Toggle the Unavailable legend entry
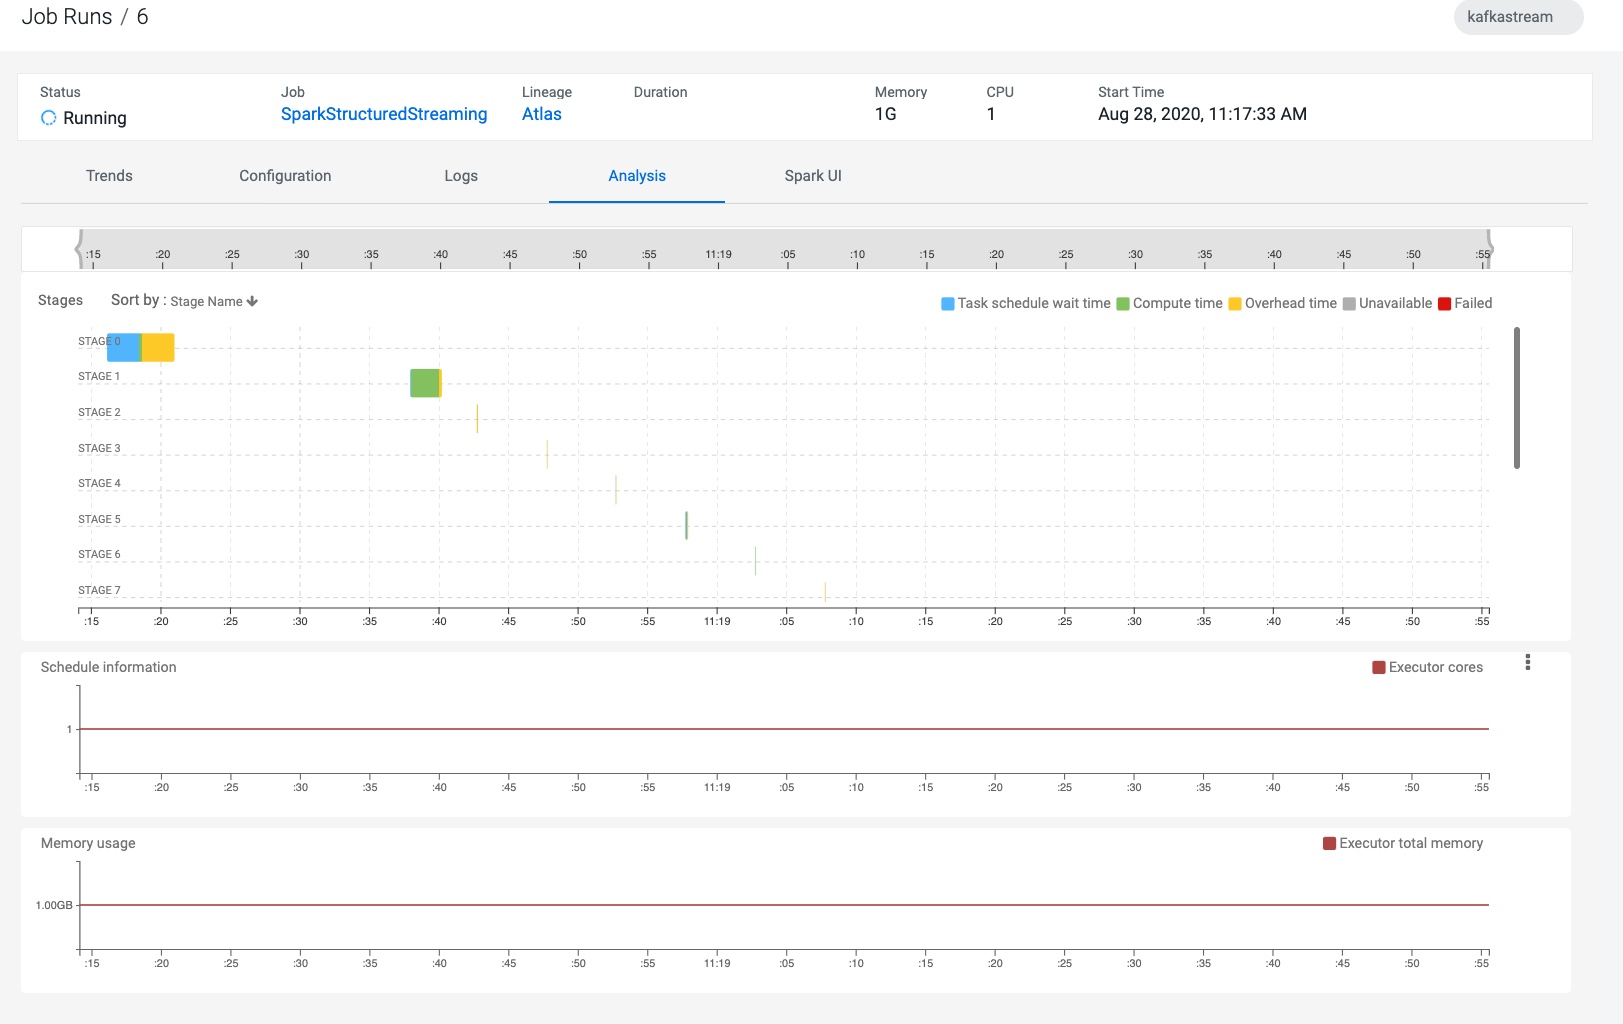Image resolution: width=1623 pixels, height=1024 pixels. click(1349, 302)
